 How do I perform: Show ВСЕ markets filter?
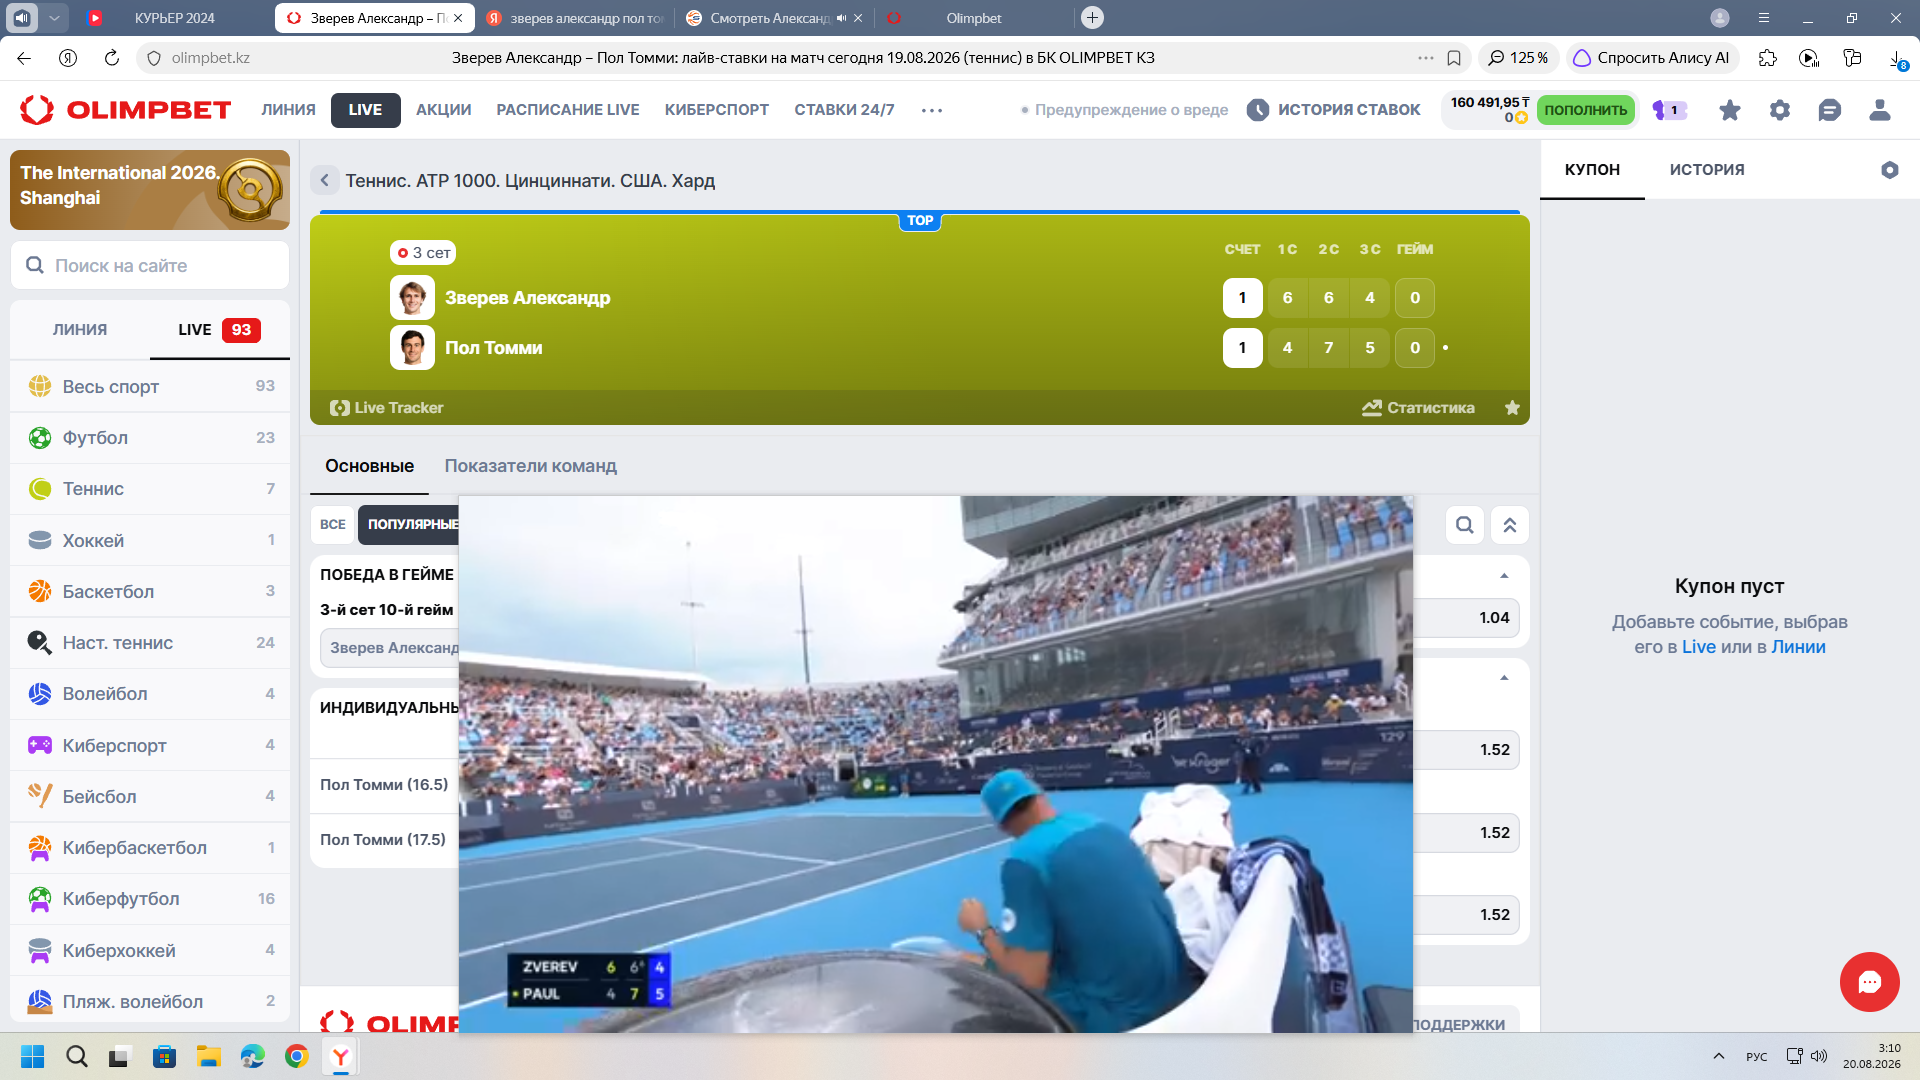pos(333,525)
